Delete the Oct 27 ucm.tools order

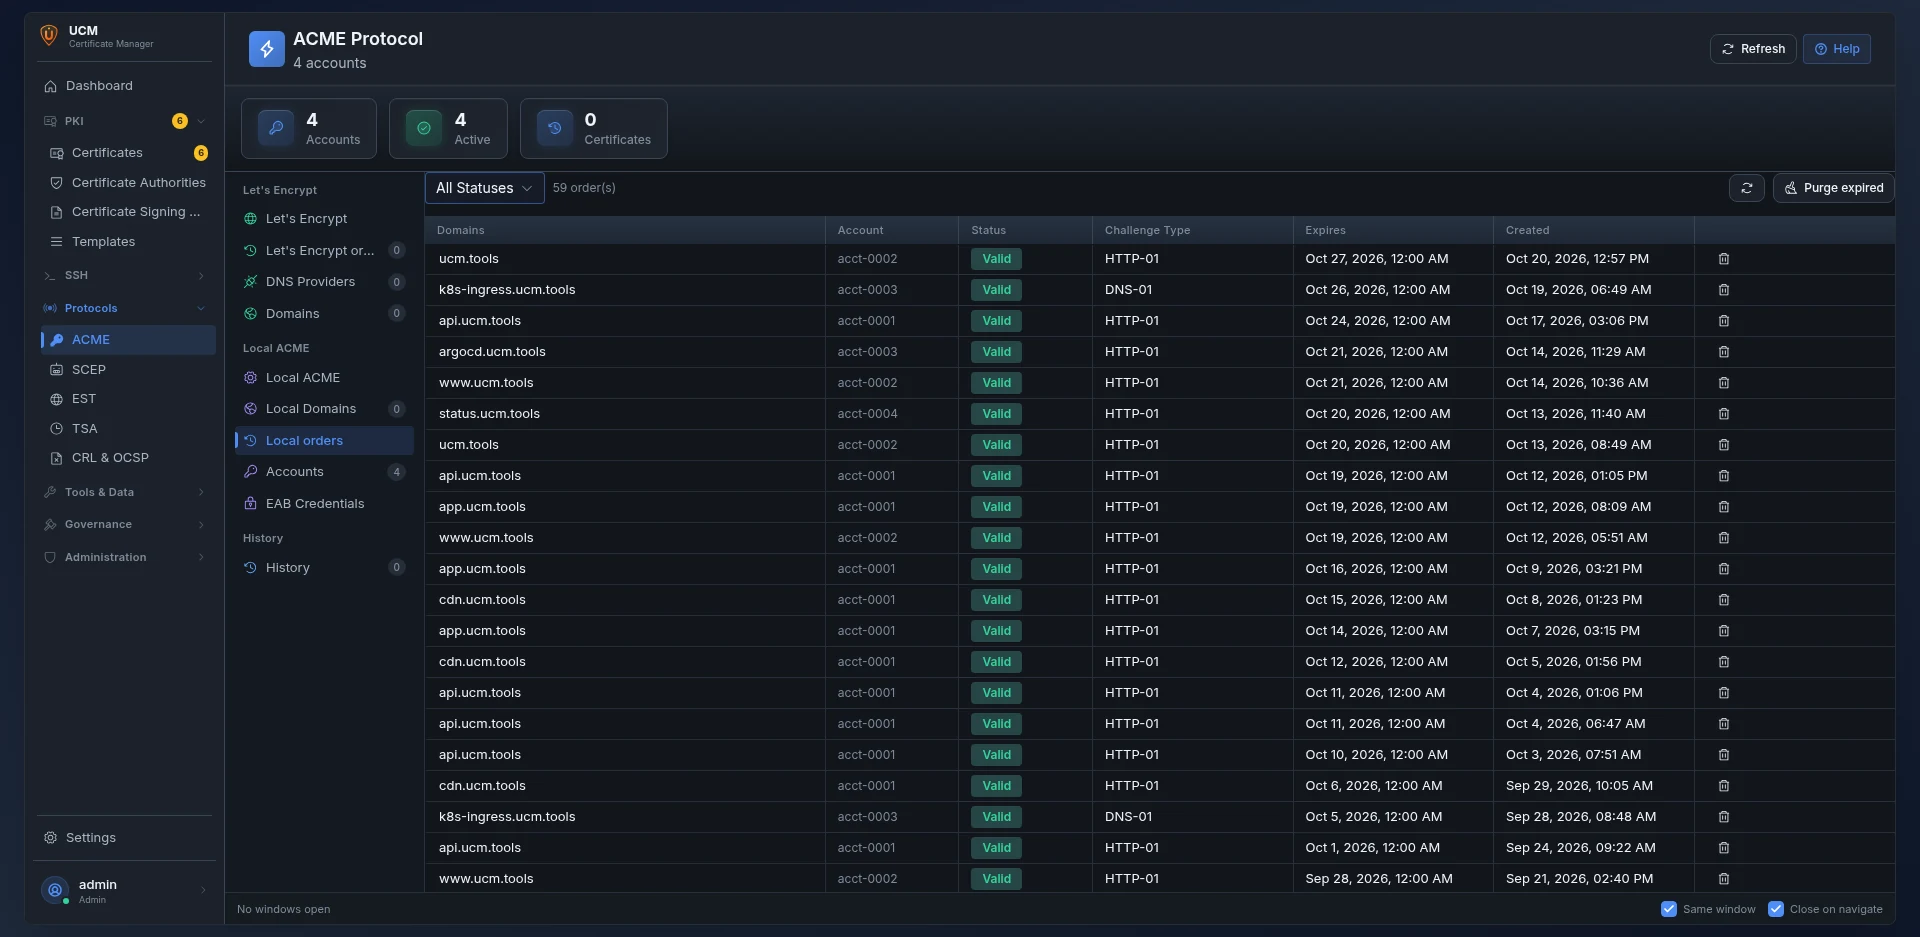click(x=1723, y=259)
